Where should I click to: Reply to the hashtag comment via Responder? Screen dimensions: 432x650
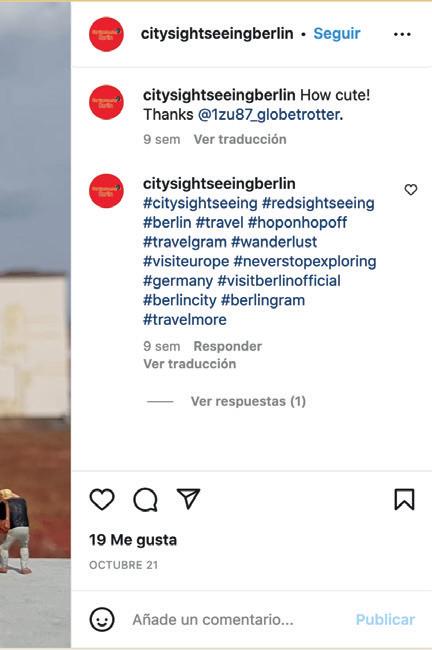[x=228, y=346]
